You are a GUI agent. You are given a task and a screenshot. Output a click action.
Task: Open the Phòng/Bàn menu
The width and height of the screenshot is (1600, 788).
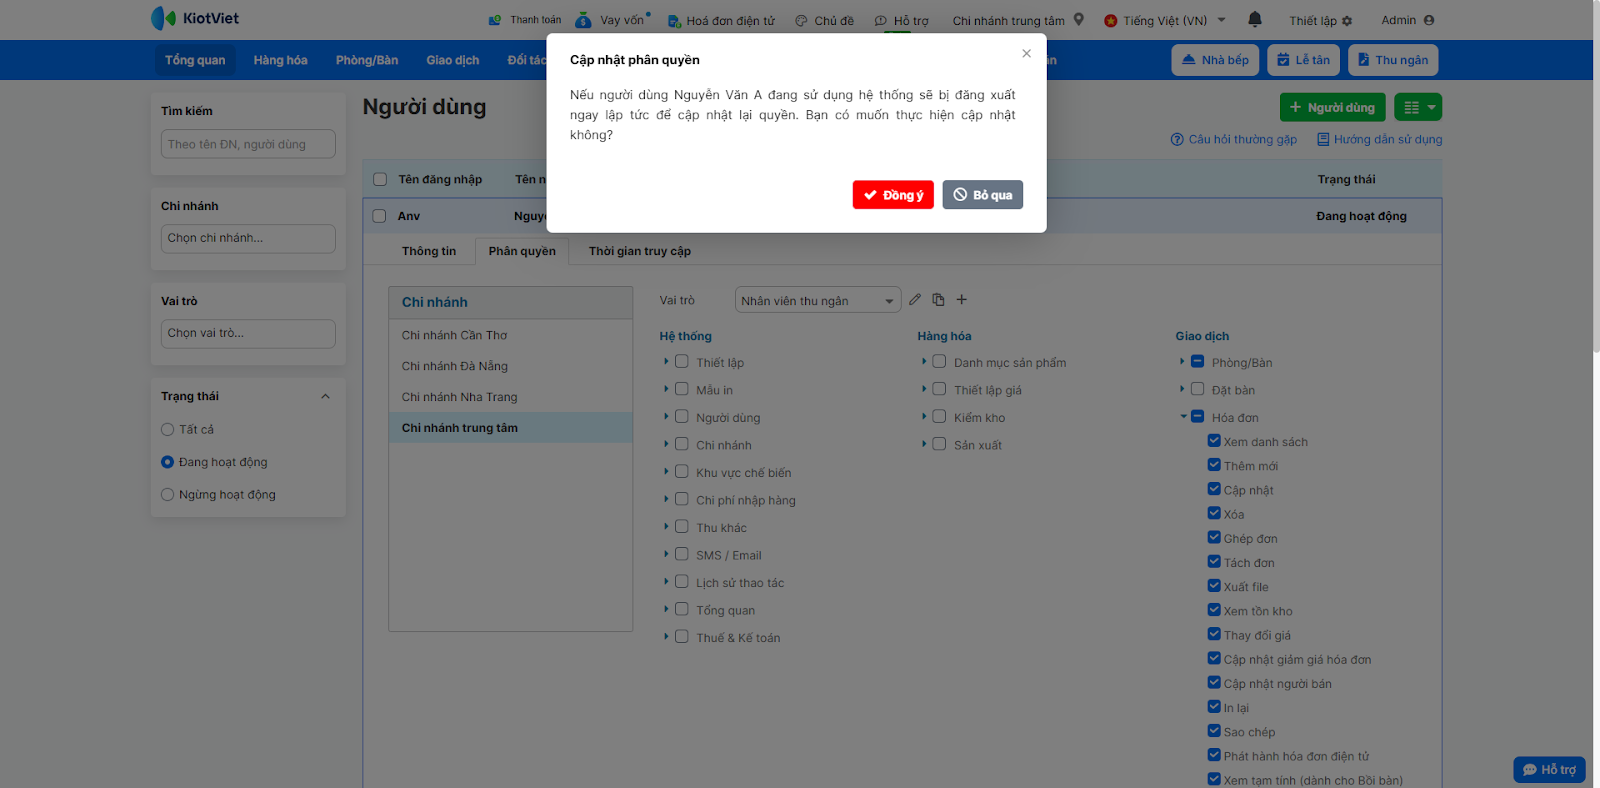click(x=367, y=60)
